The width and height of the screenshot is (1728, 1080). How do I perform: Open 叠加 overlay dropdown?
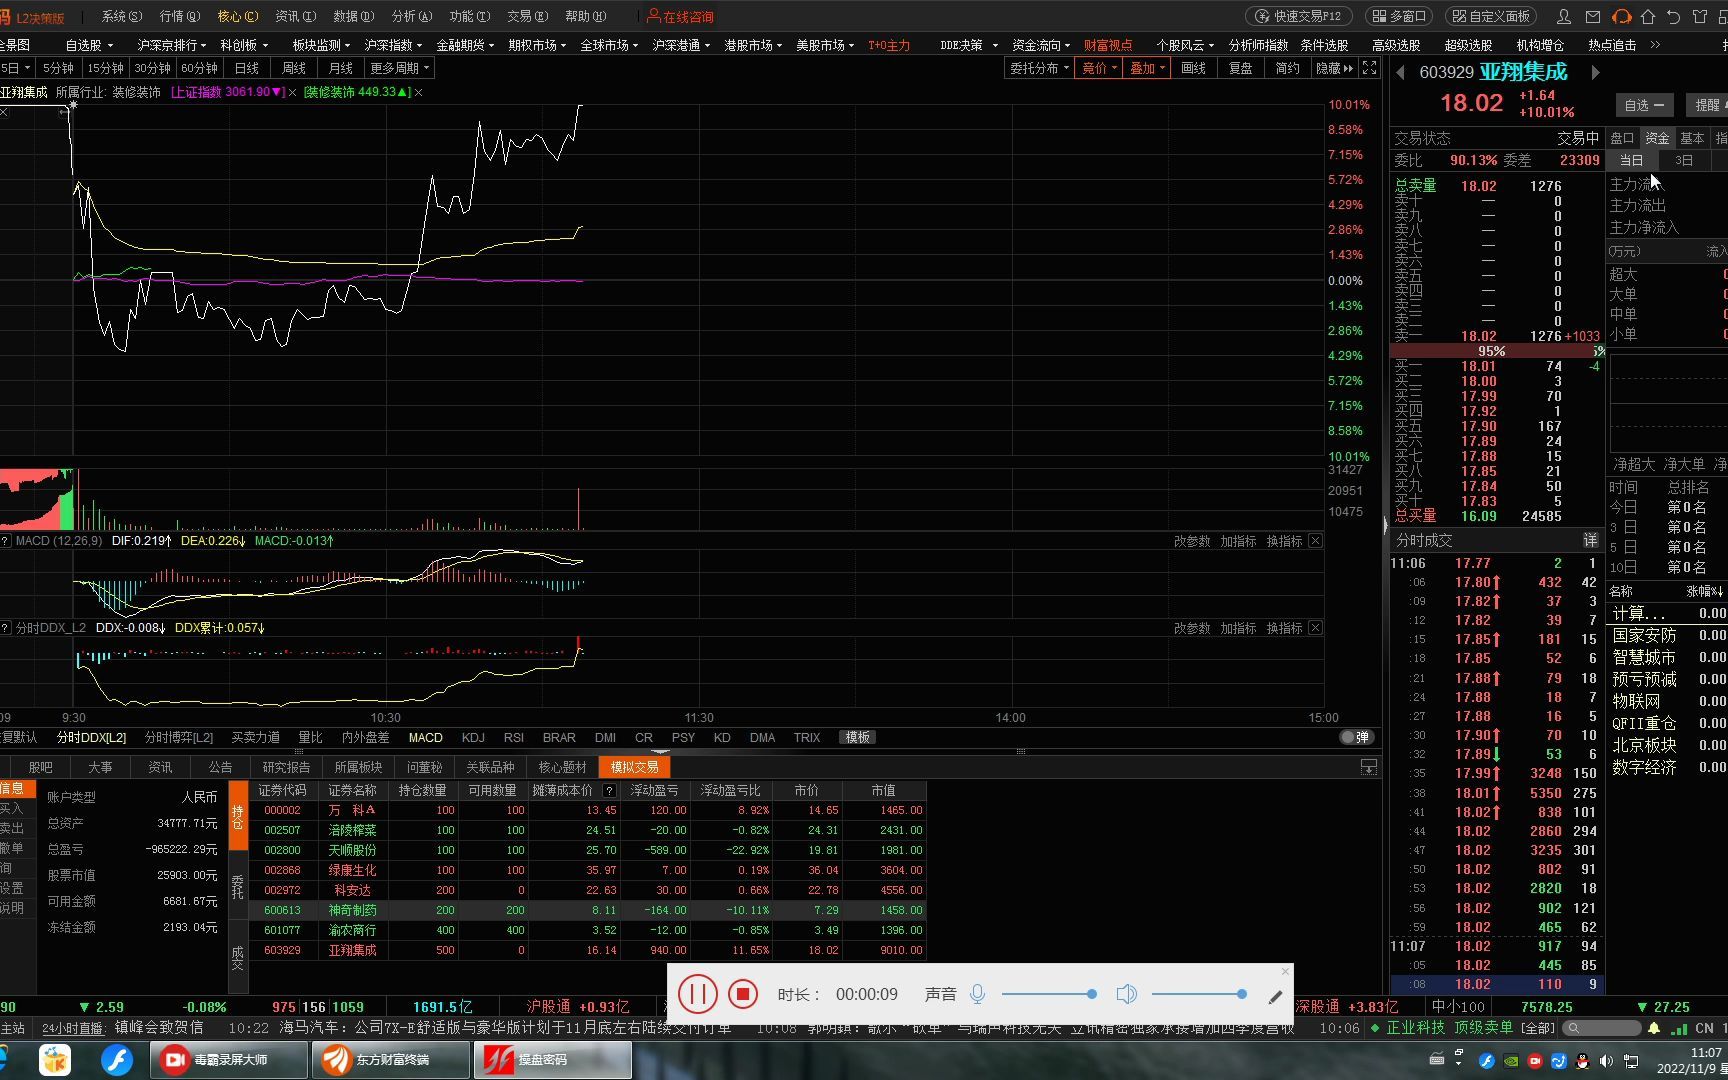(1147, 68)
